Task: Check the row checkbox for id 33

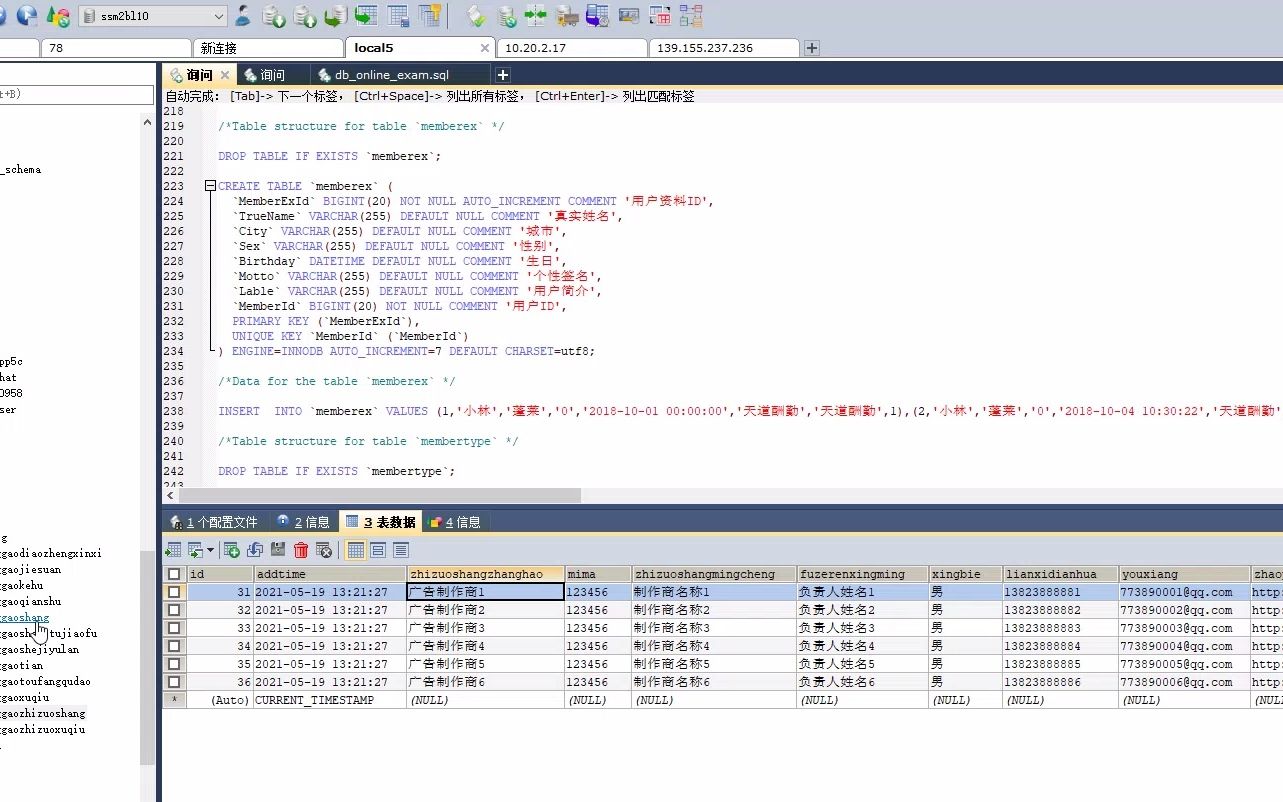Action: [x=174, y=628]
